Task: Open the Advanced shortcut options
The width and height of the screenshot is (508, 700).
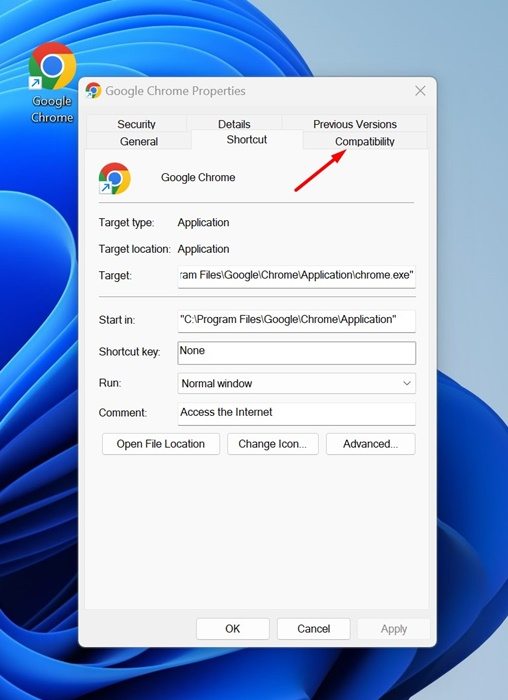Action: pyautogui.click(x=371, y=444)
